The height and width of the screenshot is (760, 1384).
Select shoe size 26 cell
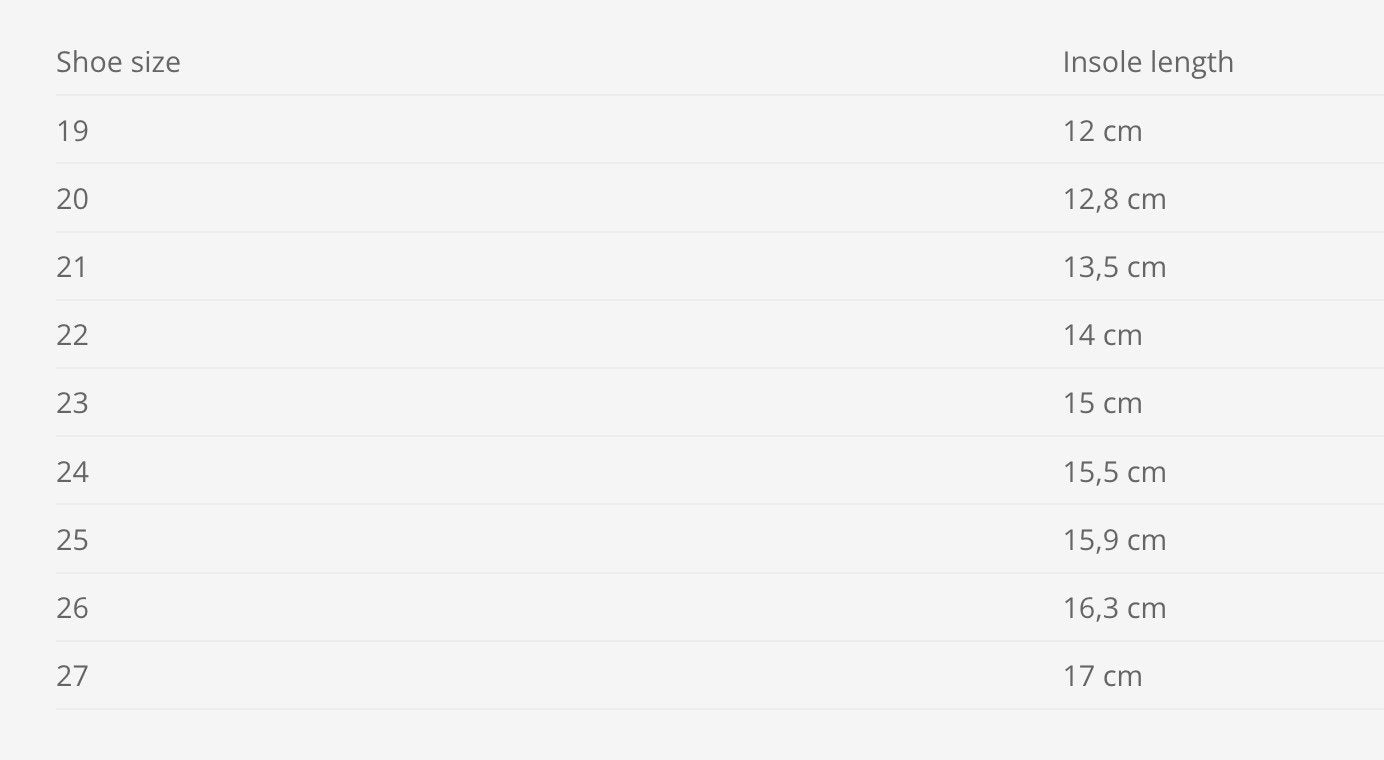point(72,608)
